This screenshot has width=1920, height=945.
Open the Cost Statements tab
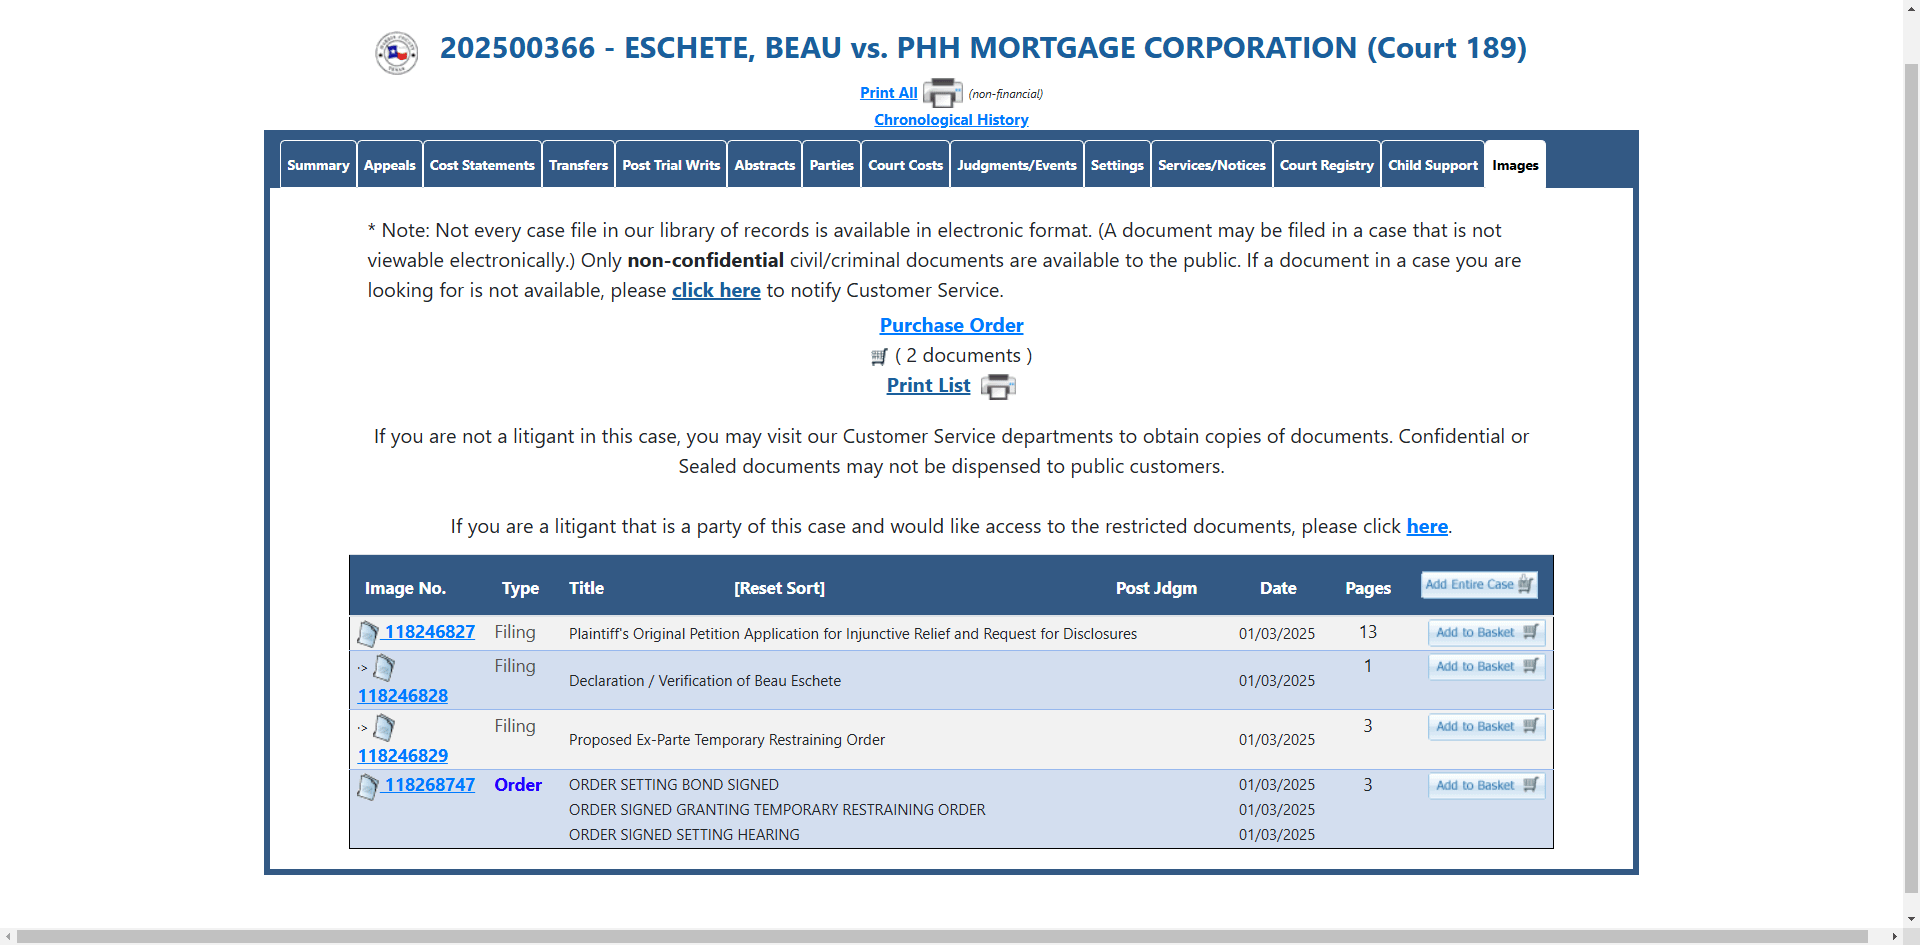(482, 165)
